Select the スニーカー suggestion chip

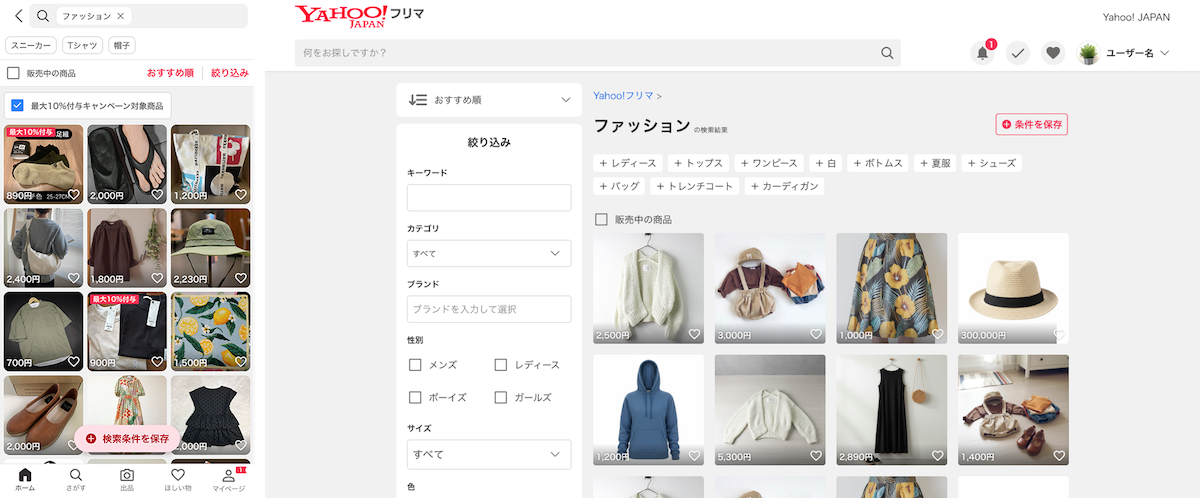(x=31, y=46)
